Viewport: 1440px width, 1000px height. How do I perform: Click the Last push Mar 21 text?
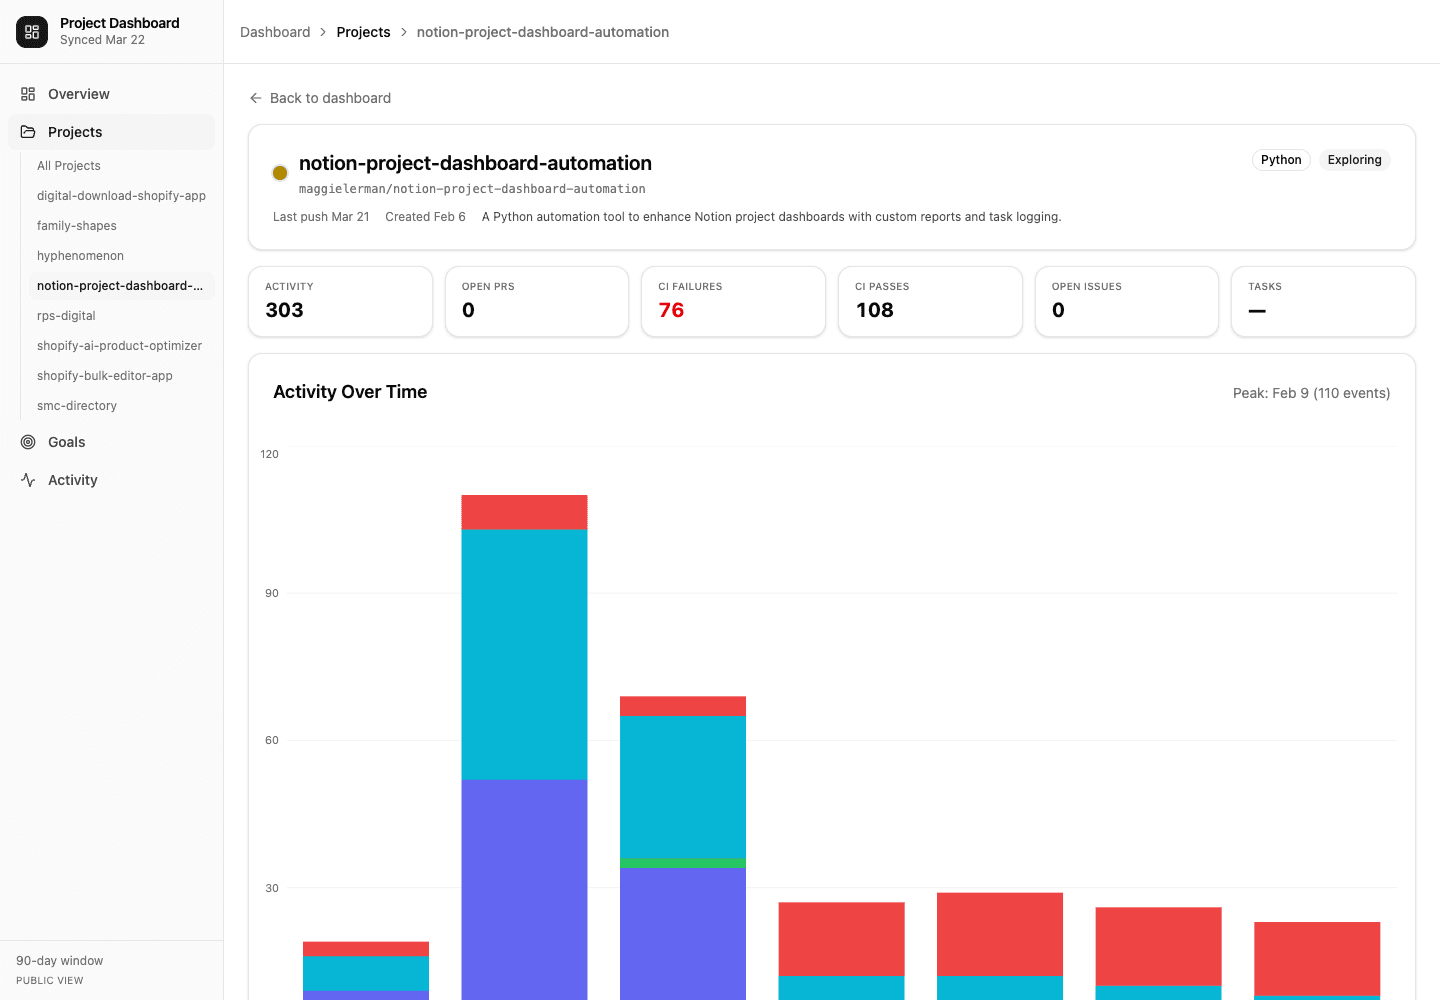[321, 217]
